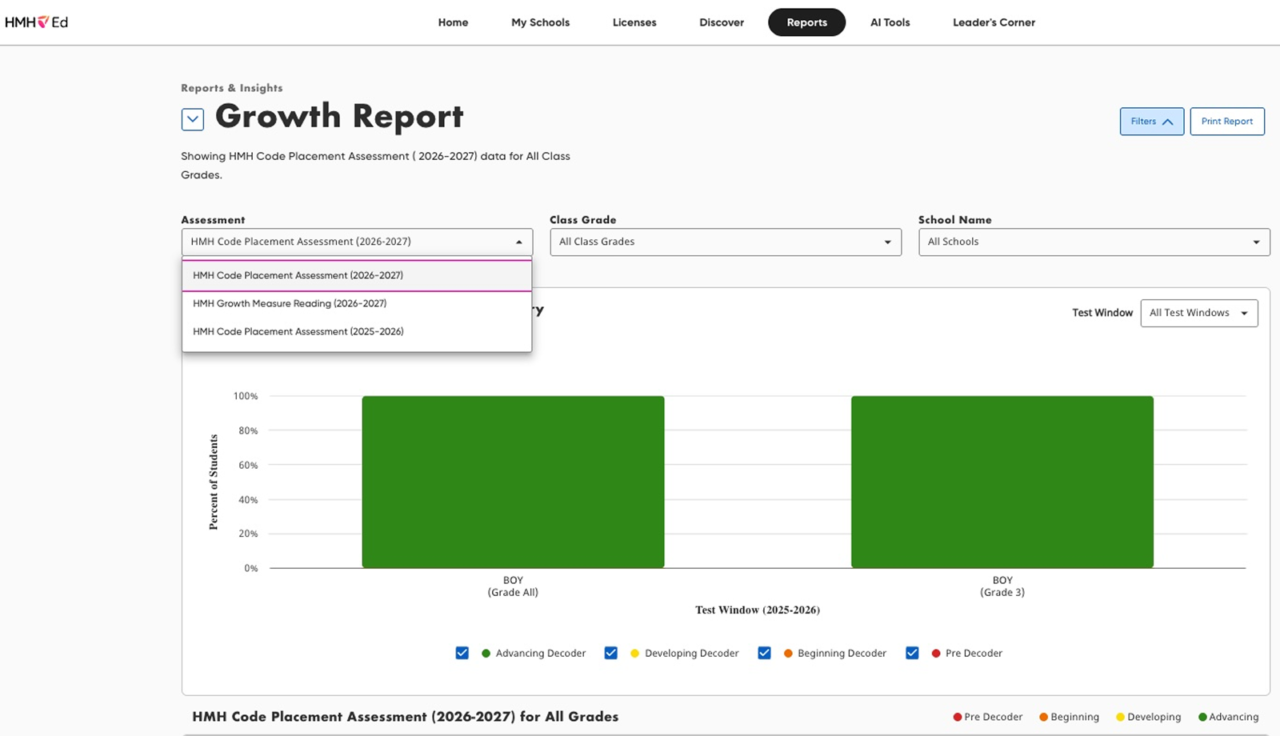Open the Class Grade dropdown
Viewport: 1280px width, 736px height.
(725, 242)
